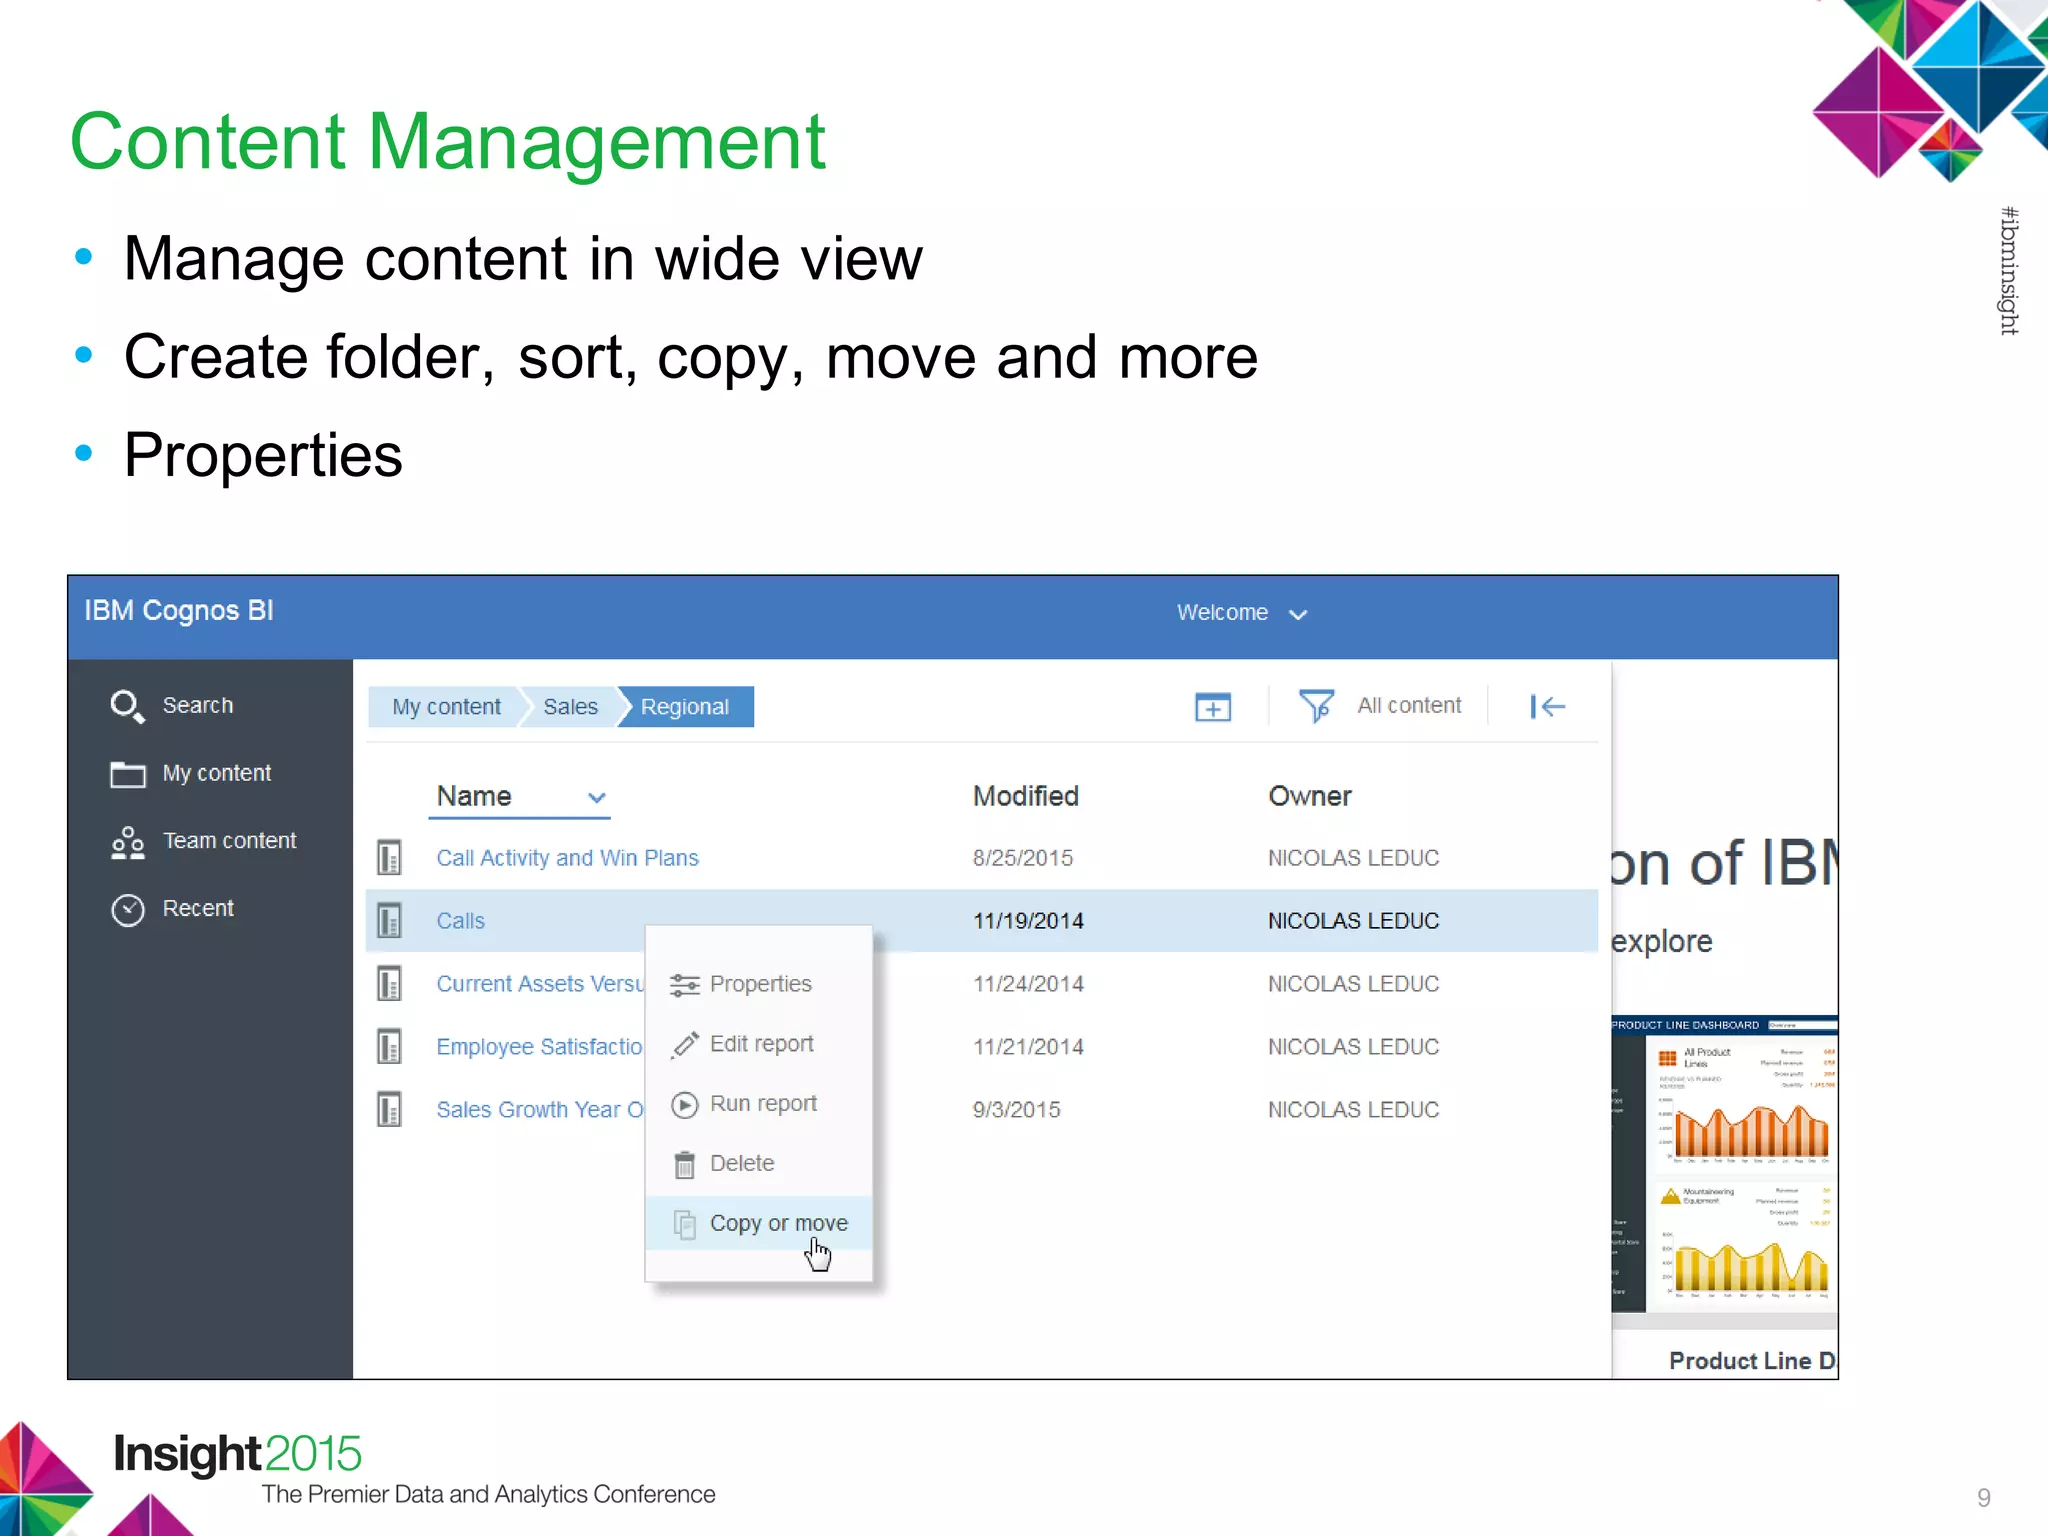This screenshot has height=1536, width=2048.
Task: Click the Team content people icon
Action: point(128,842)
